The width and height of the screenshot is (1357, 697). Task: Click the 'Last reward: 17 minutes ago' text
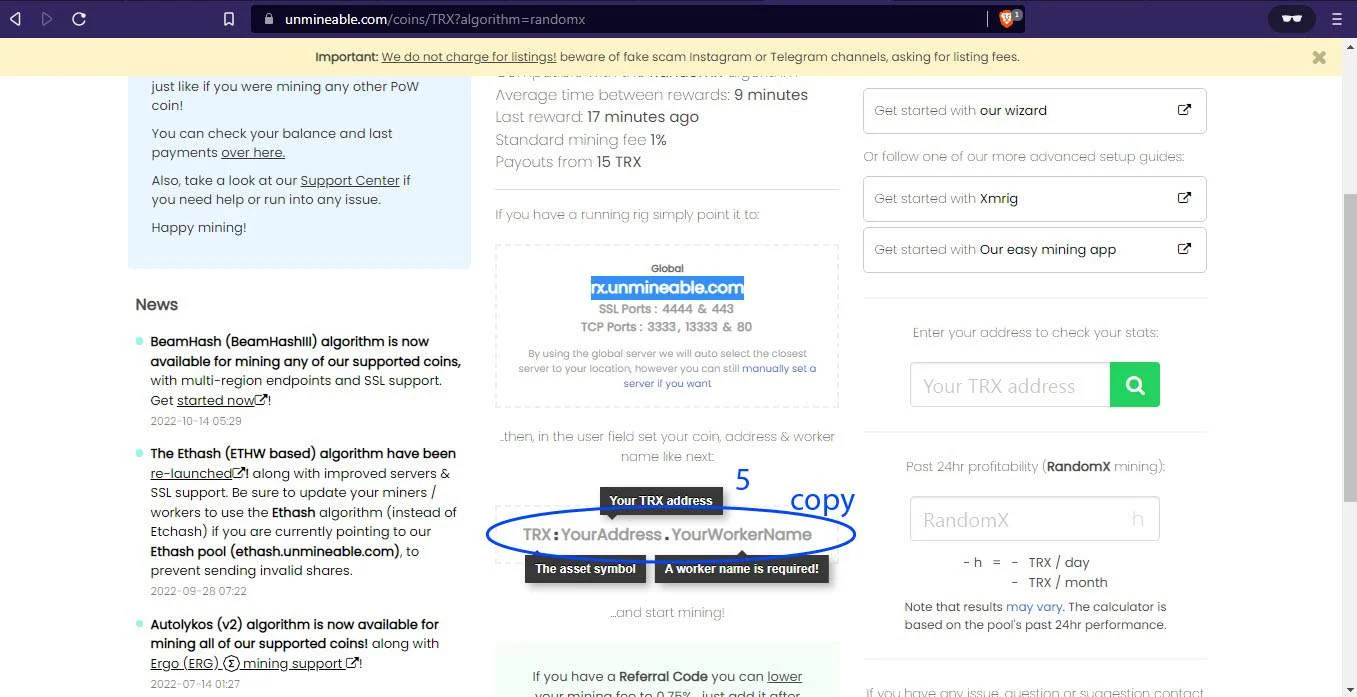point(597,117)
